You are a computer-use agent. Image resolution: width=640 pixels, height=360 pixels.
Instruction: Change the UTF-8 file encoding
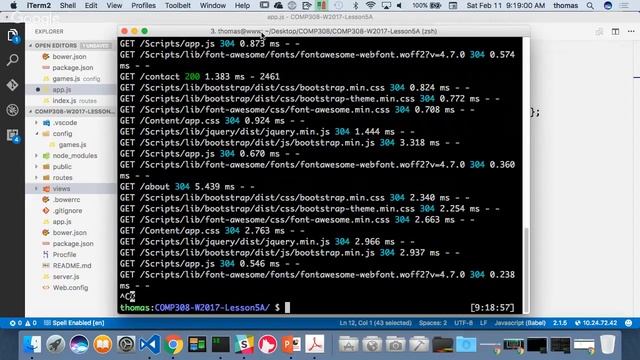click(x=463, y=323)
